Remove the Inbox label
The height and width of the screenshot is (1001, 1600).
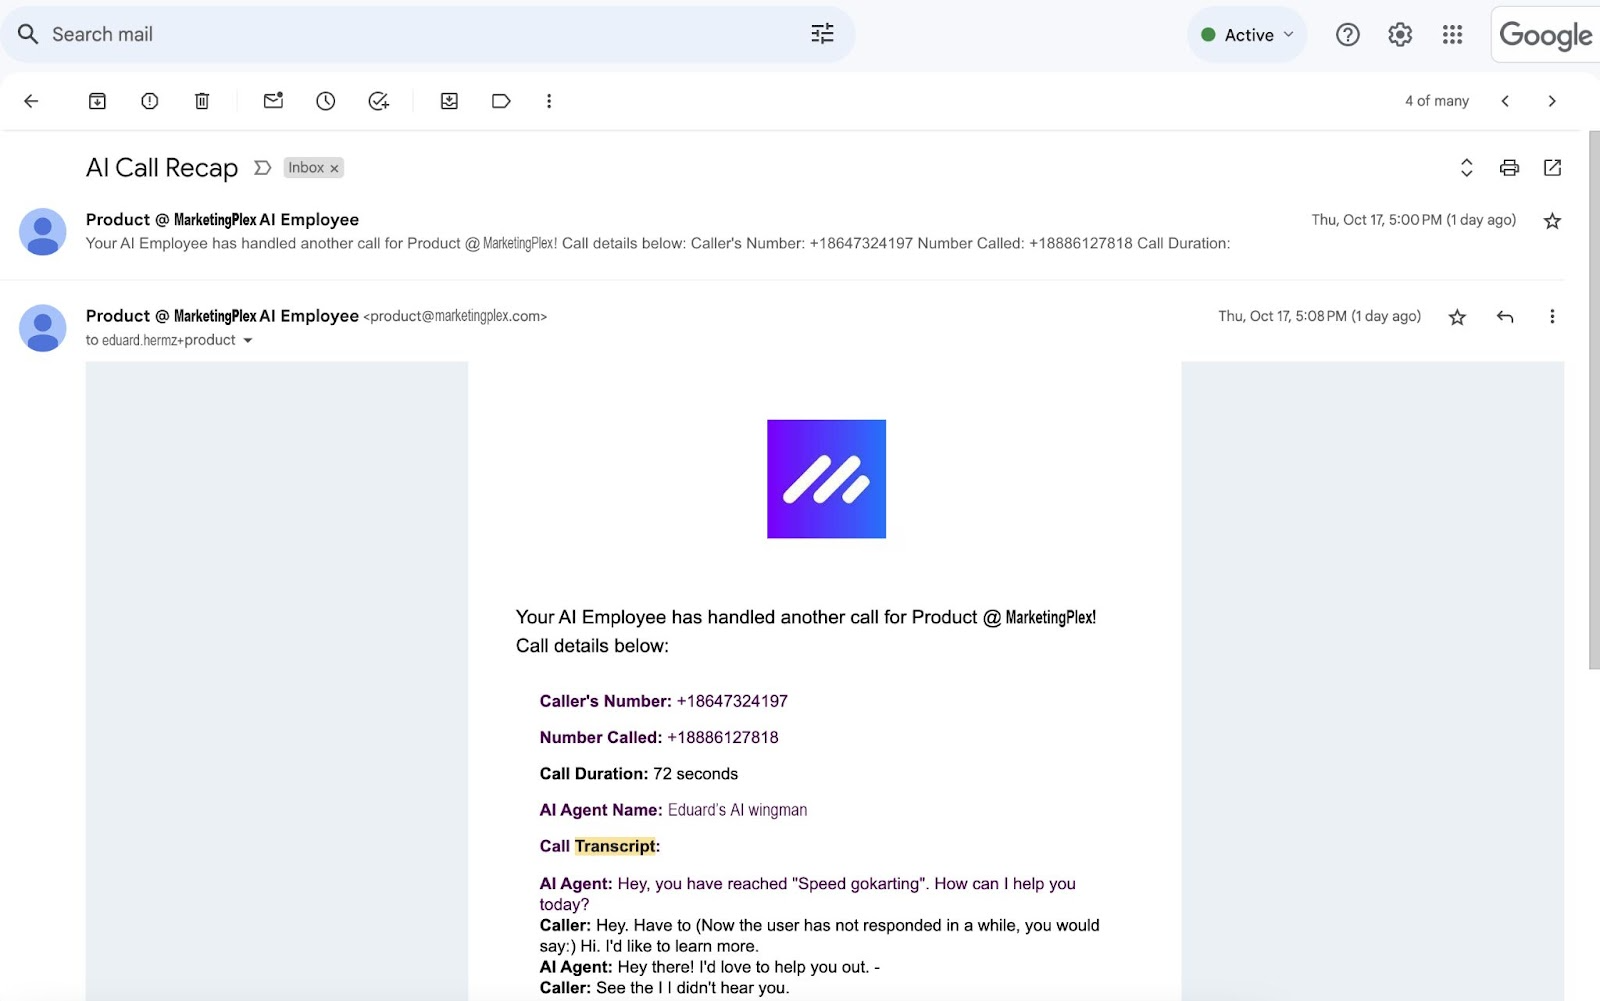click(334, 168)
